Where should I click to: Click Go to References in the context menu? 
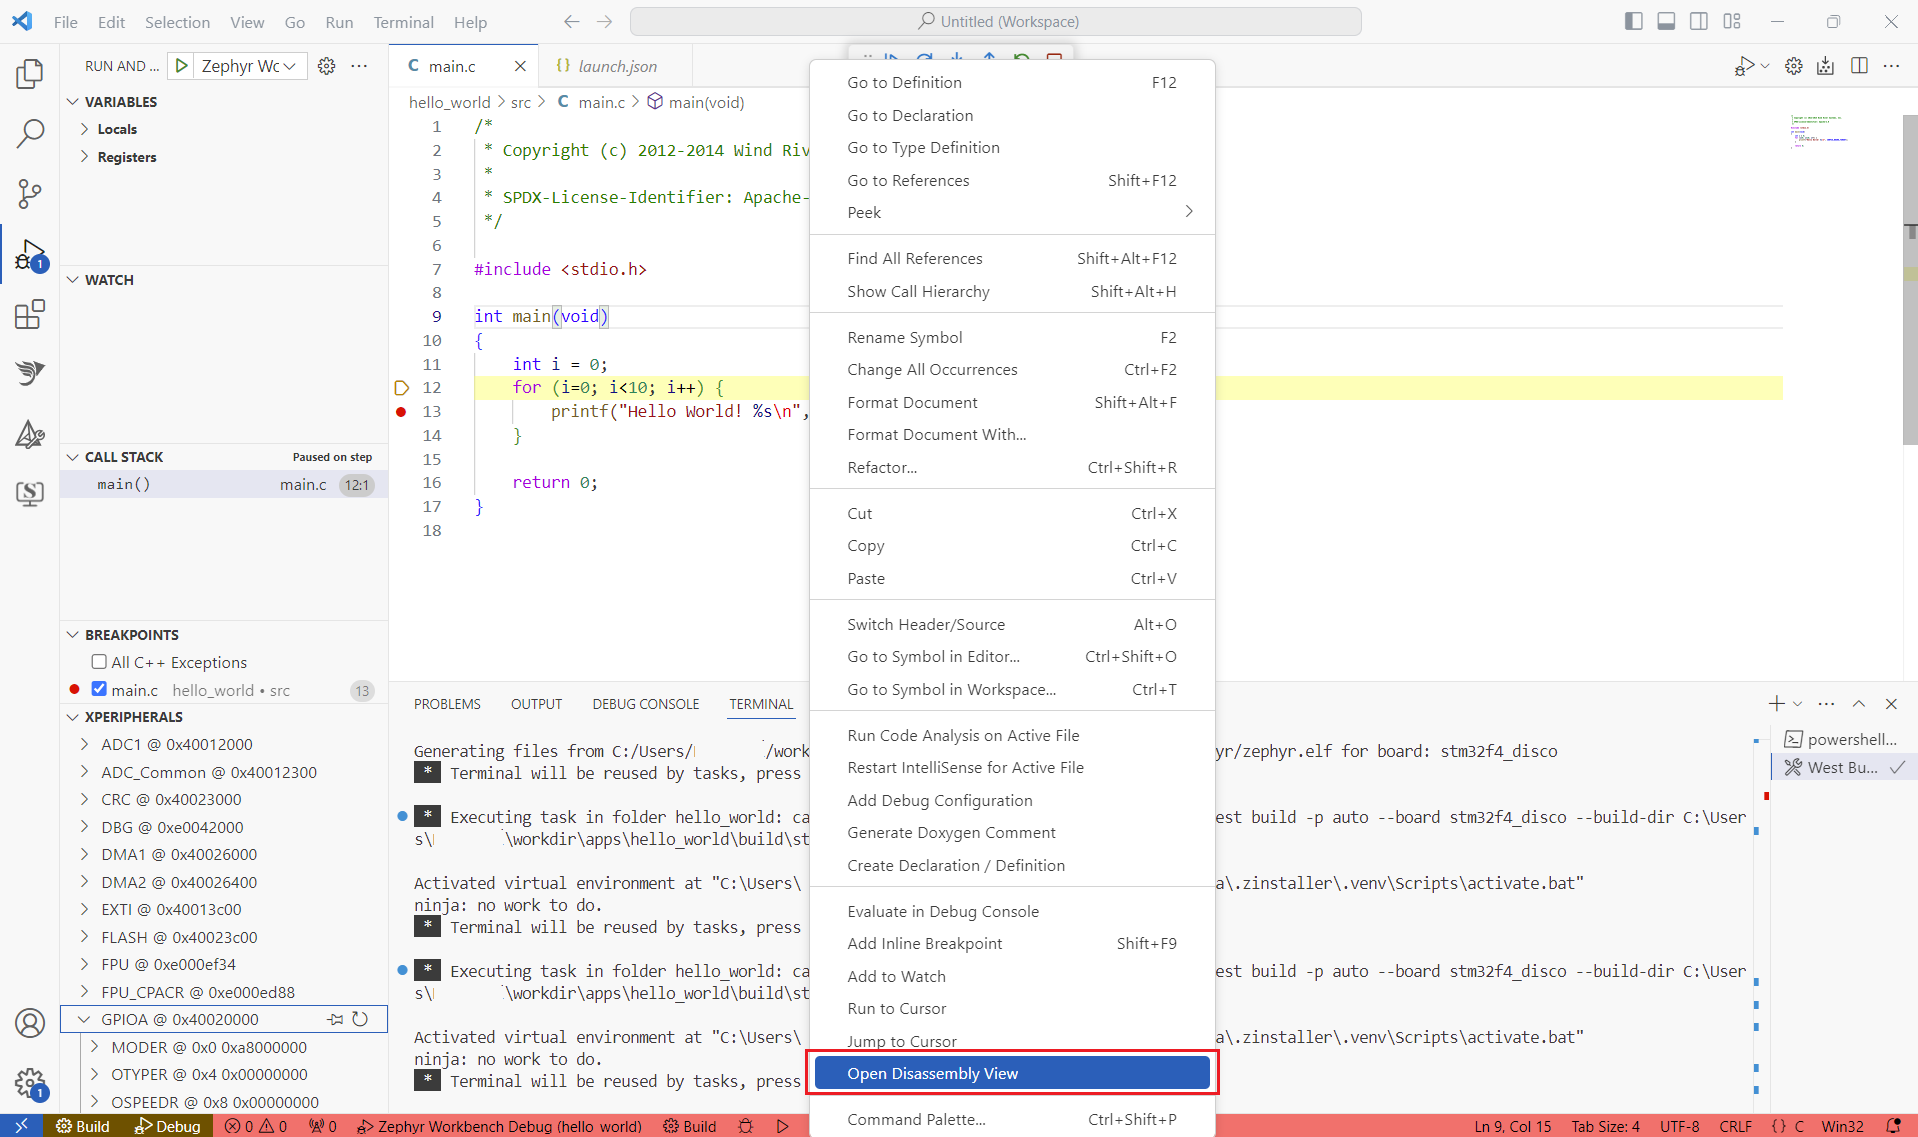pyautogui.click(x=908, y=180)
